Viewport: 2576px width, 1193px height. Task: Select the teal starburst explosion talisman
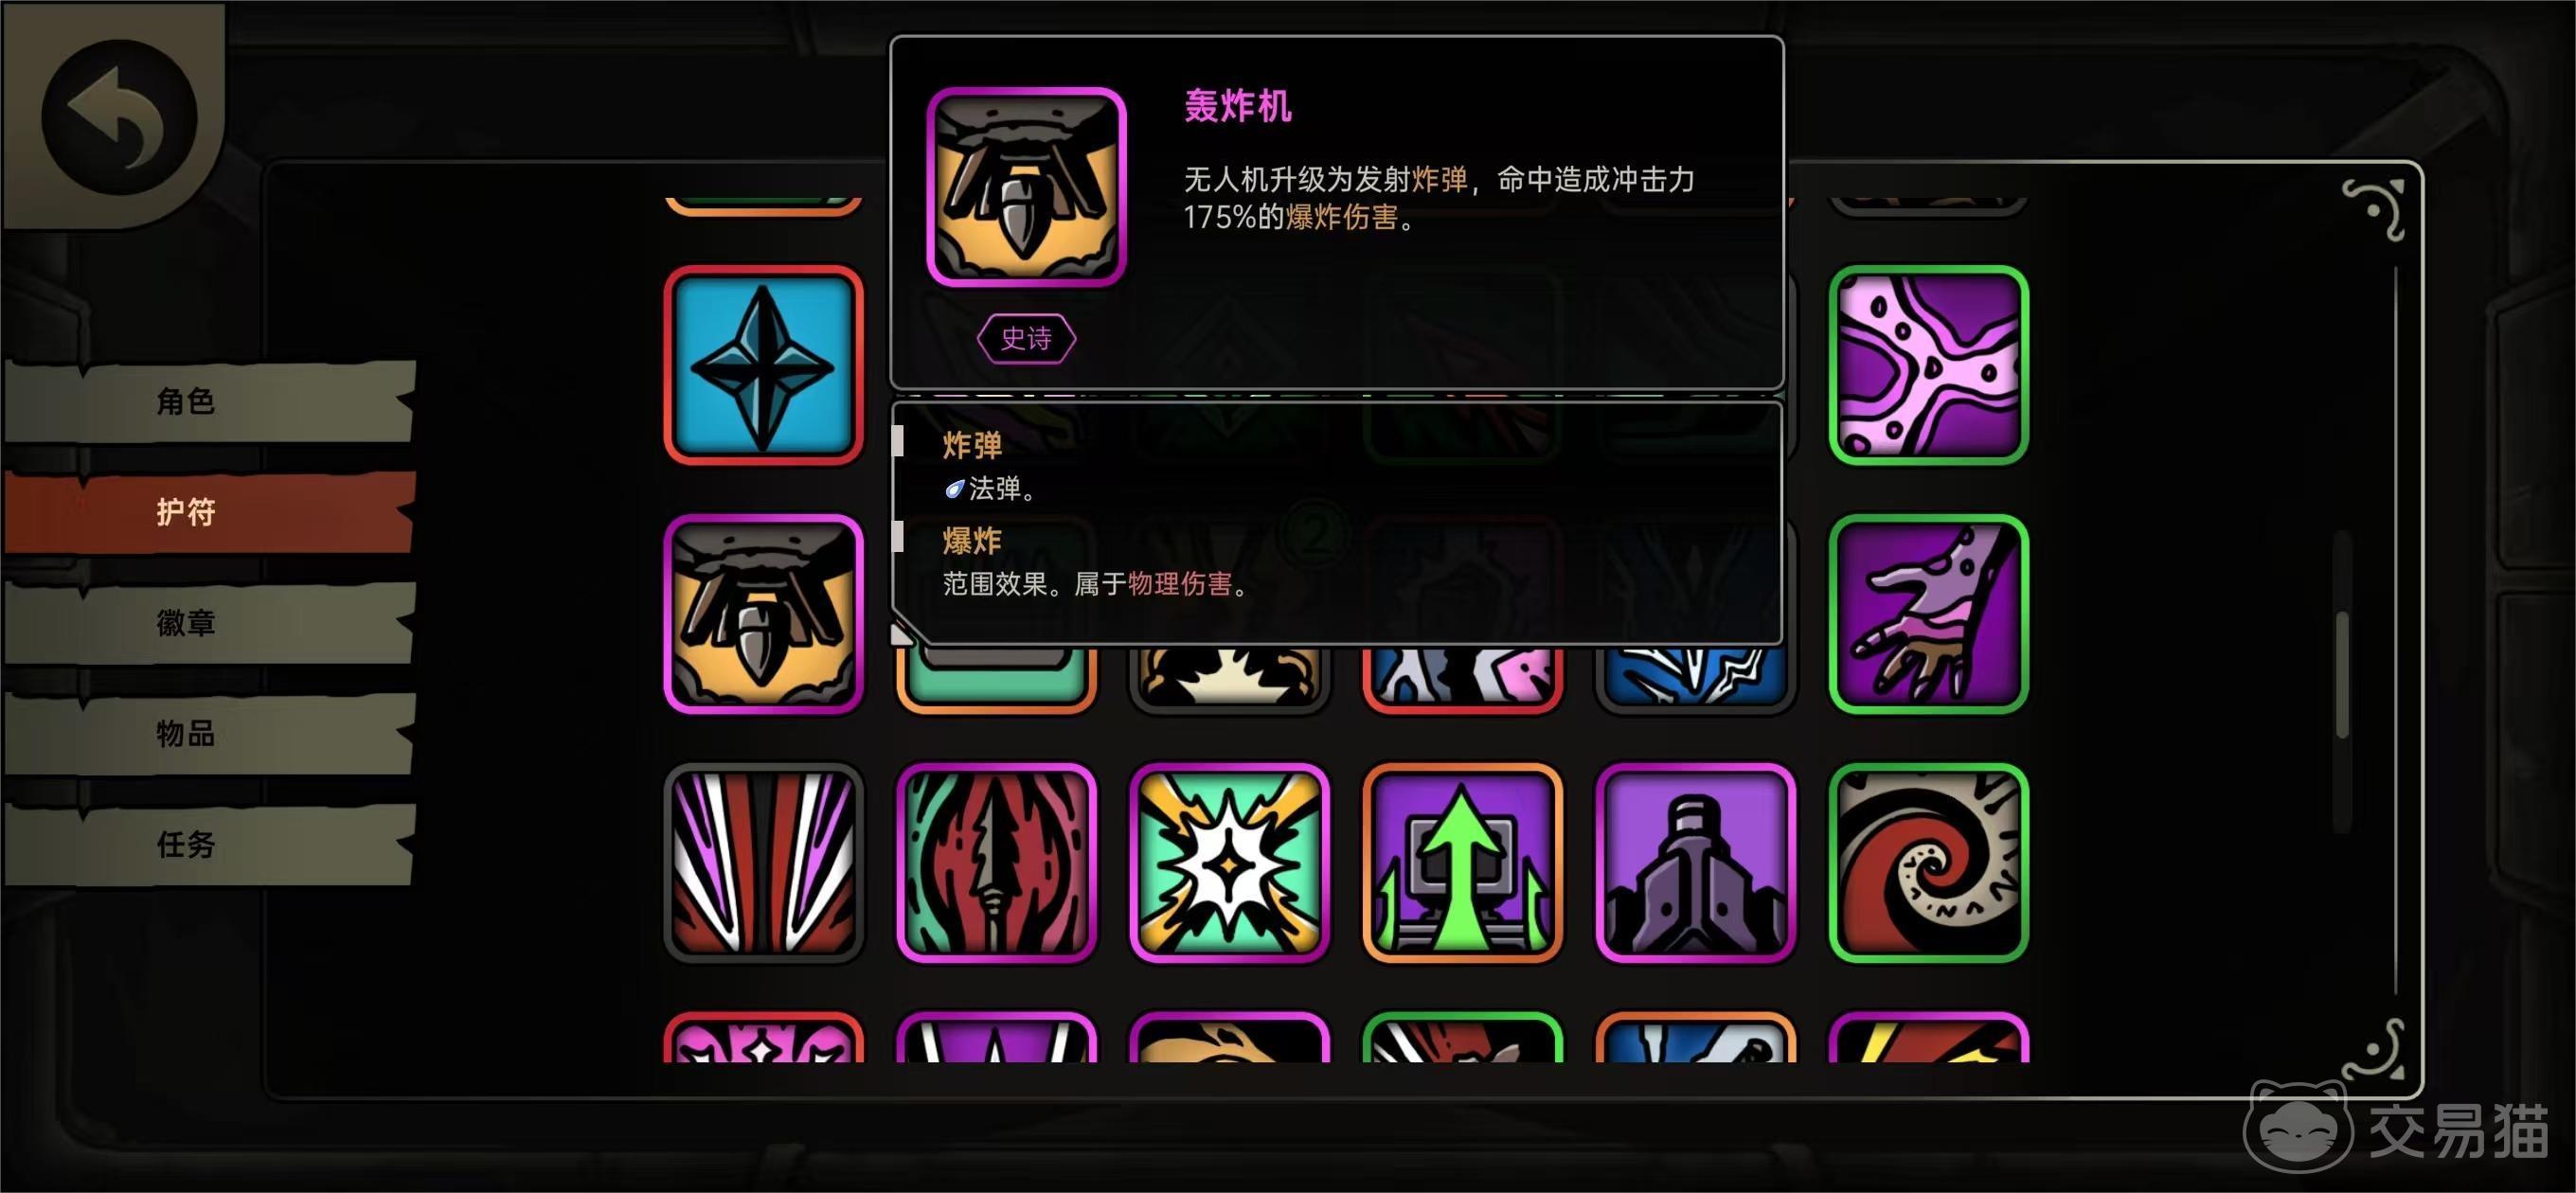1229,863
